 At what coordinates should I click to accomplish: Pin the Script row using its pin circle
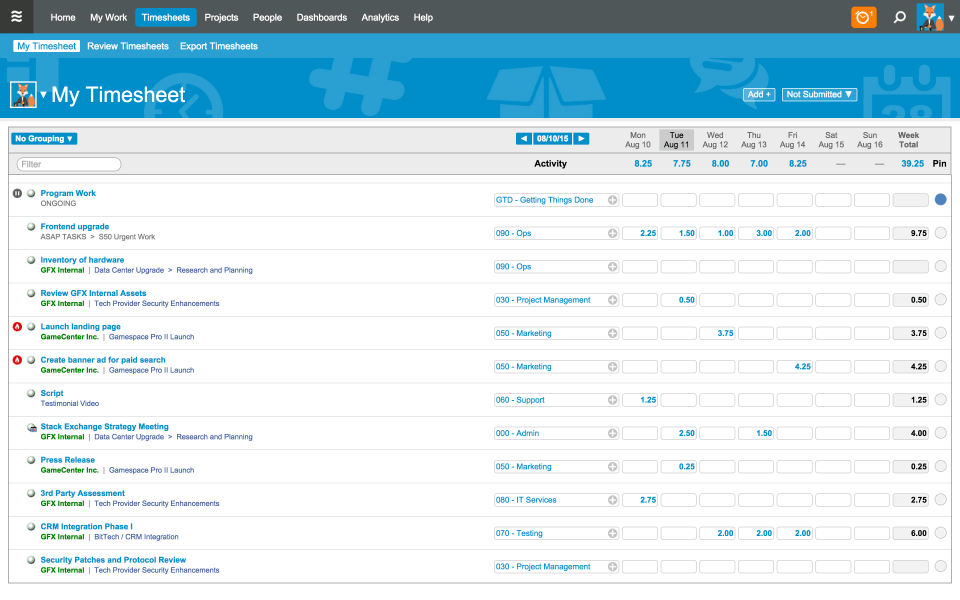point(940,399)
